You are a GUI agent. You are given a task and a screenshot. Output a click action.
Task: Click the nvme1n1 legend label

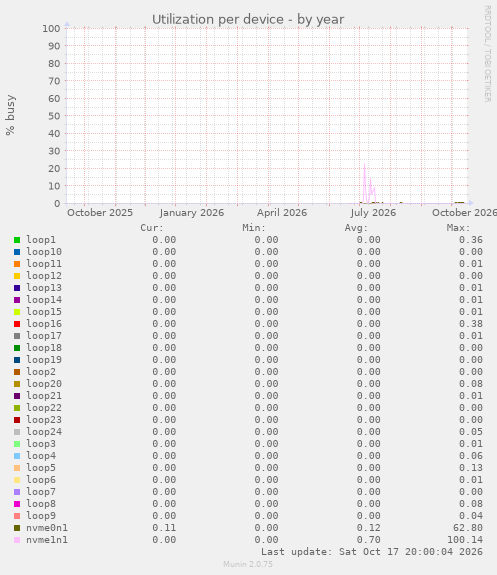point(47,540)
